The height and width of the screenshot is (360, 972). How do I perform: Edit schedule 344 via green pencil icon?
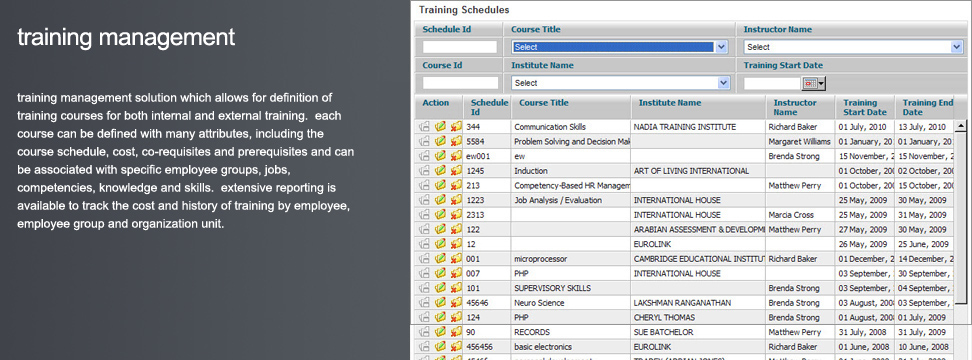tap(441, 126)
